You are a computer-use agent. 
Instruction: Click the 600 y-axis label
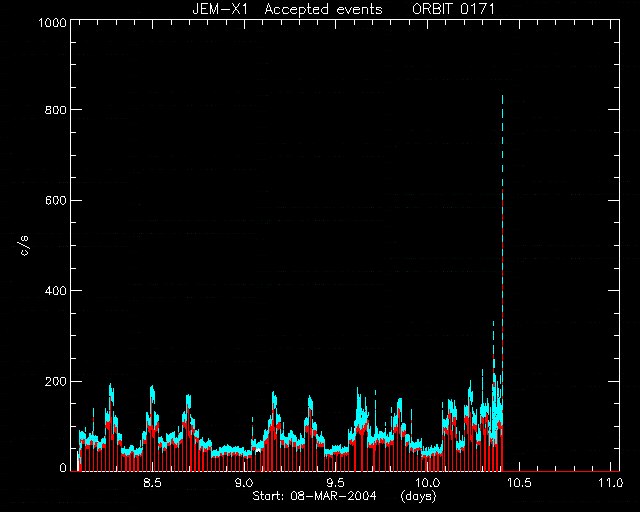55,200
